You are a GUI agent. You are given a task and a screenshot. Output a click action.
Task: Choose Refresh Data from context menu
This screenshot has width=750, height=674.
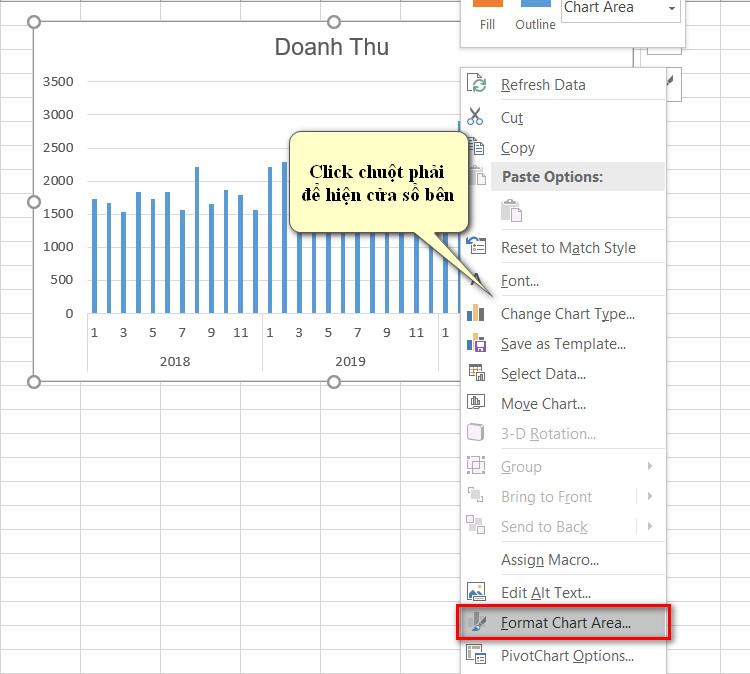[x=563, y=85]
